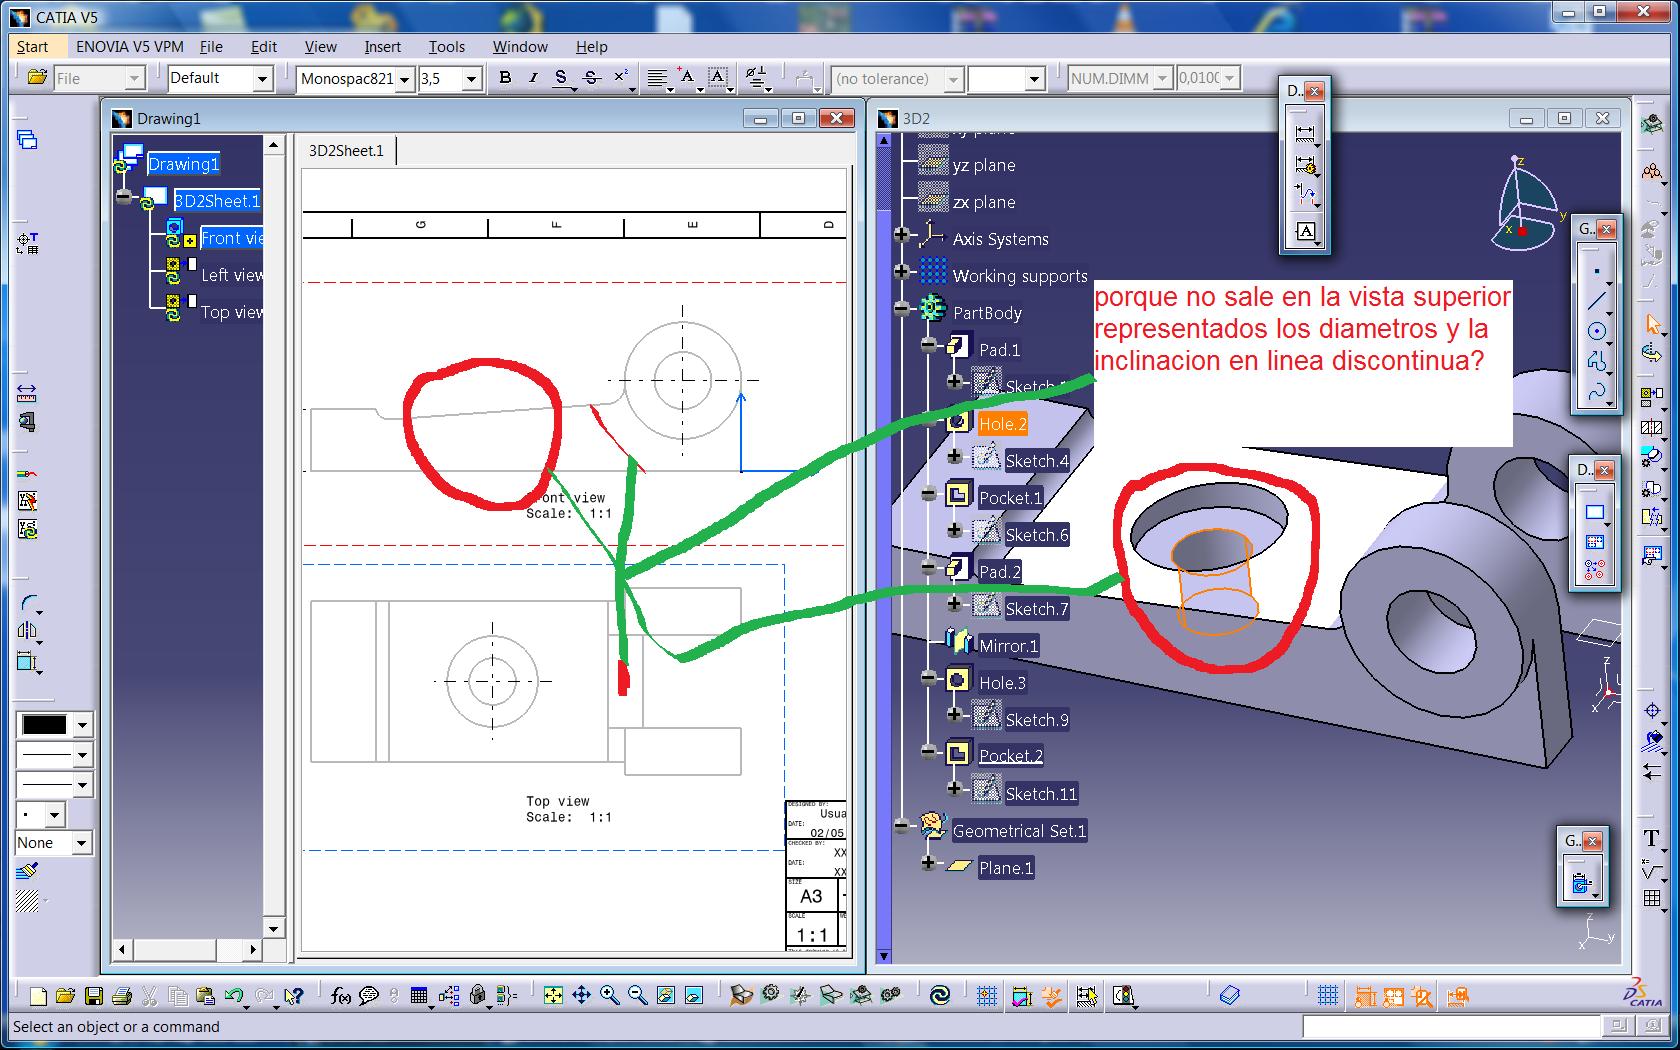This screenshot has height=1050, width=1680.
Task: Click the Save disk icon
Action: point(94,996)
